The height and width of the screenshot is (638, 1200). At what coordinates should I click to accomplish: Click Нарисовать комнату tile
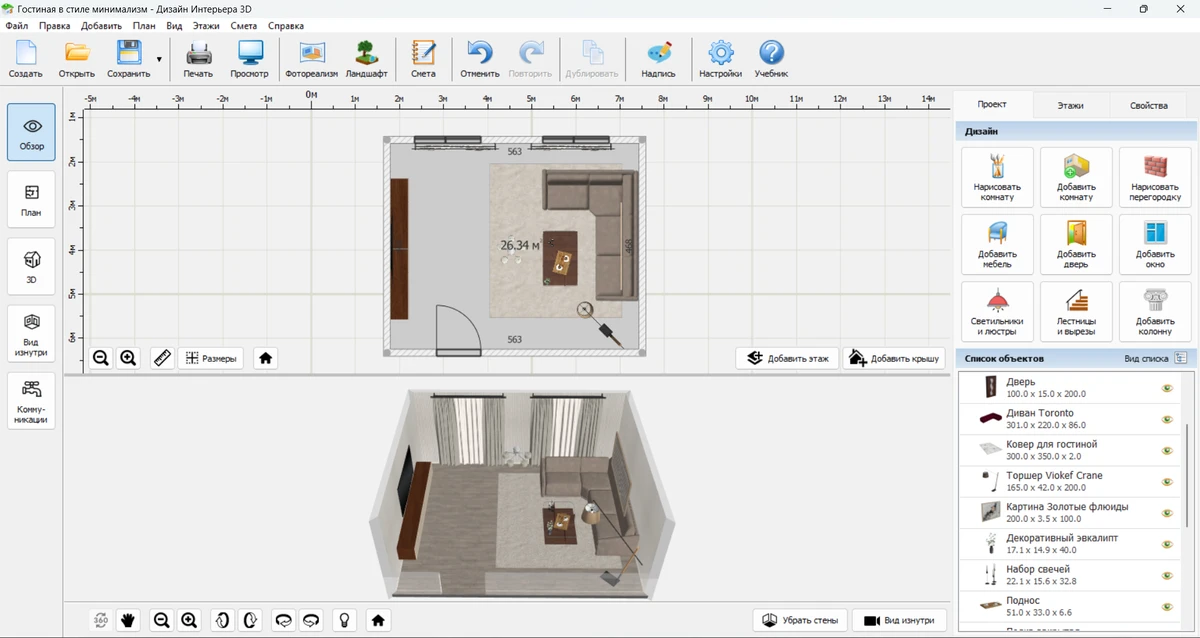tap(997, 177)
